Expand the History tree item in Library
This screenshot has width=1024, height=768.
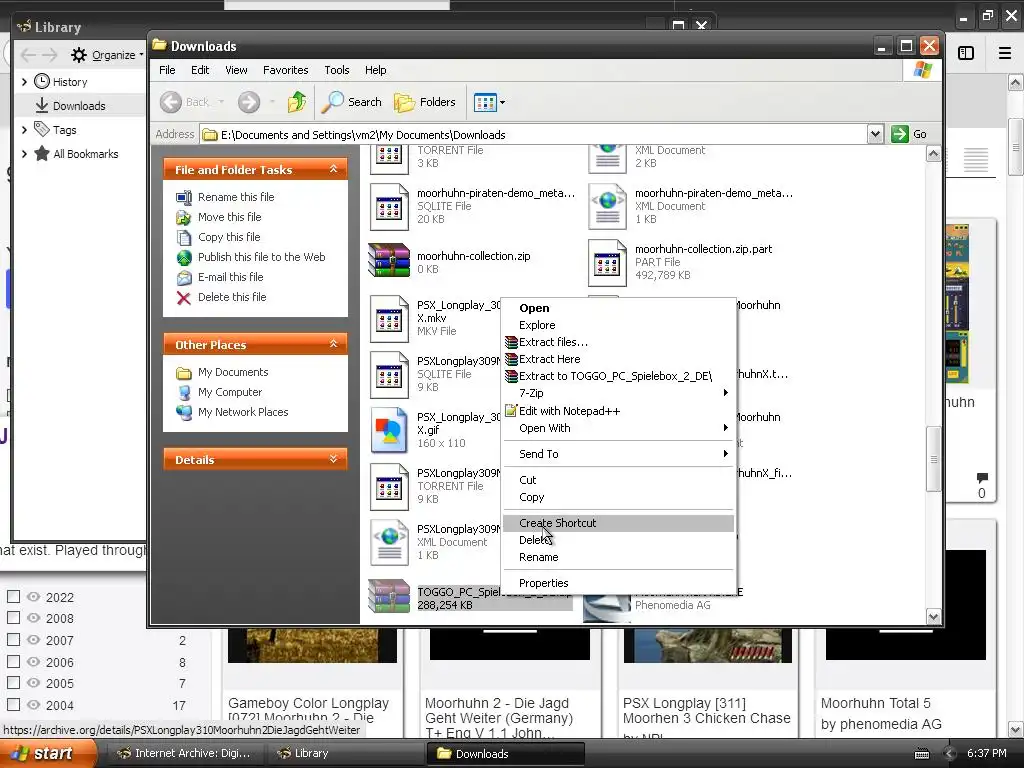click(24, 82)
